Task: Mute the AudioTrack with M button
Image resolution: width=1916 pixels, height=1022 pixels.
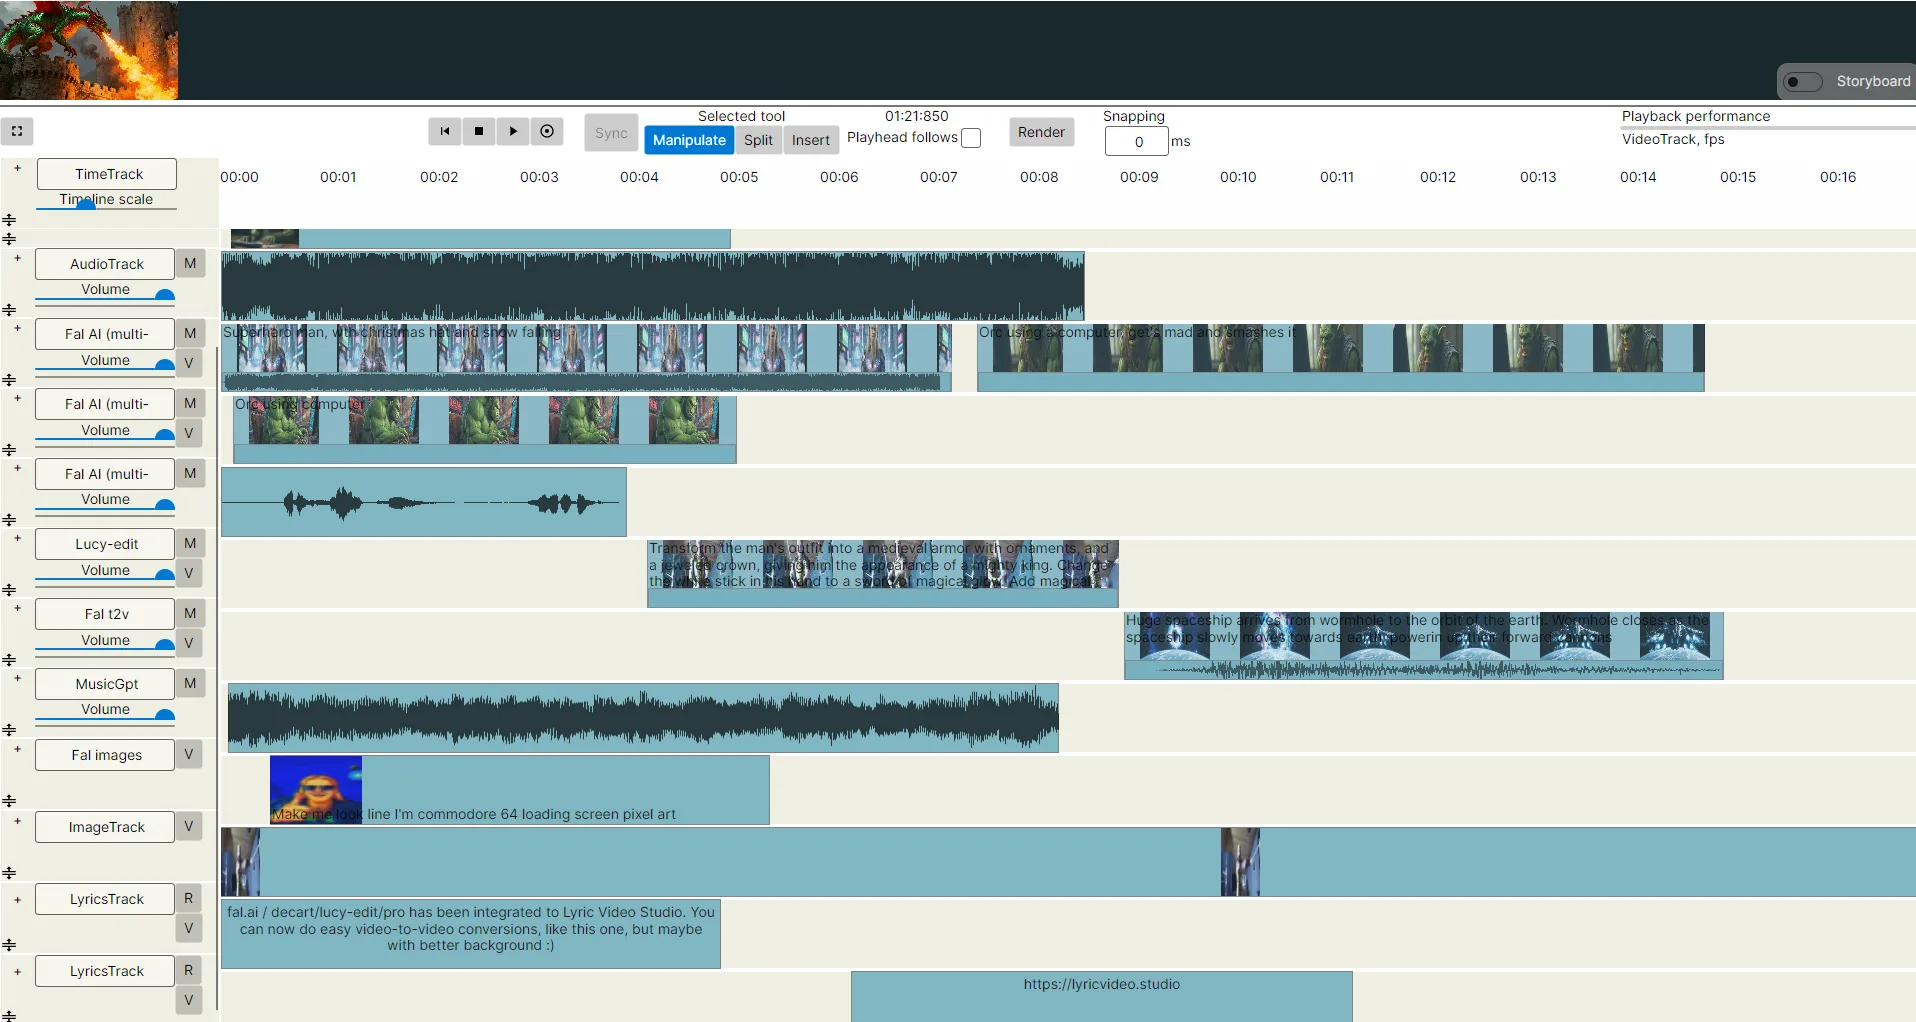Action: (x=190, y=263)
